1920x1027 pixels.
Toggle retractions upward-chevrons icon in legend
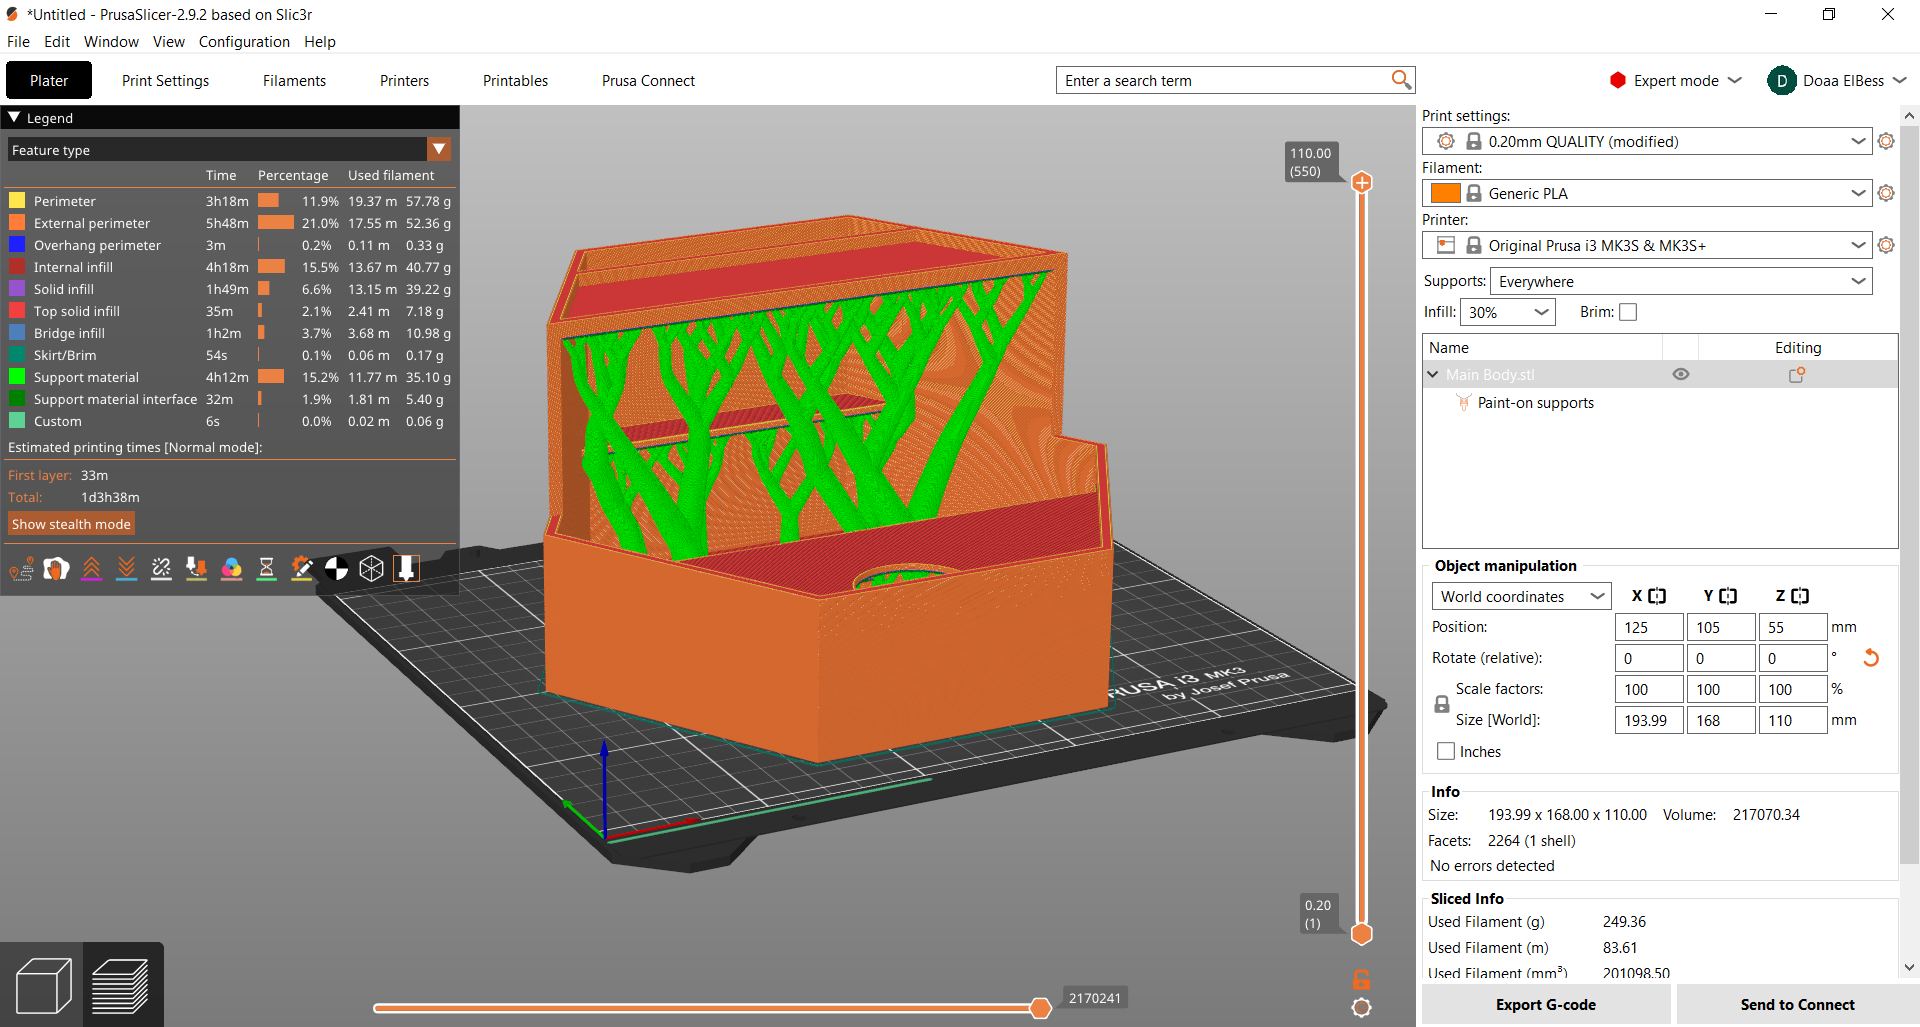pyautogui.click(x=91, y=569)
